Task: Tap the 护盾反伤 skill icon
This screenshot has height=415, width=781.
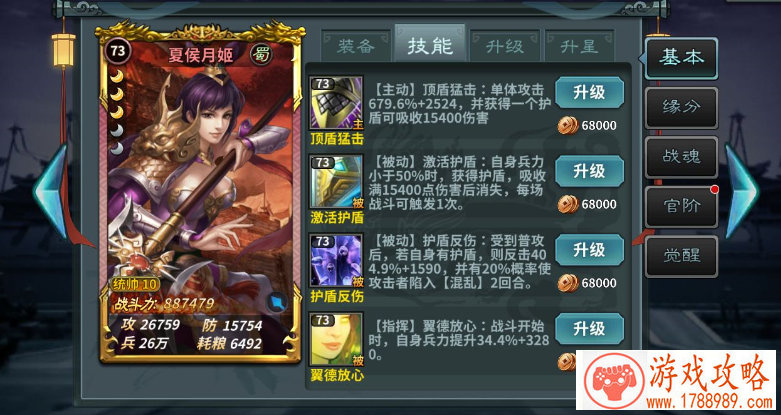Action: [x=336, y=261]
